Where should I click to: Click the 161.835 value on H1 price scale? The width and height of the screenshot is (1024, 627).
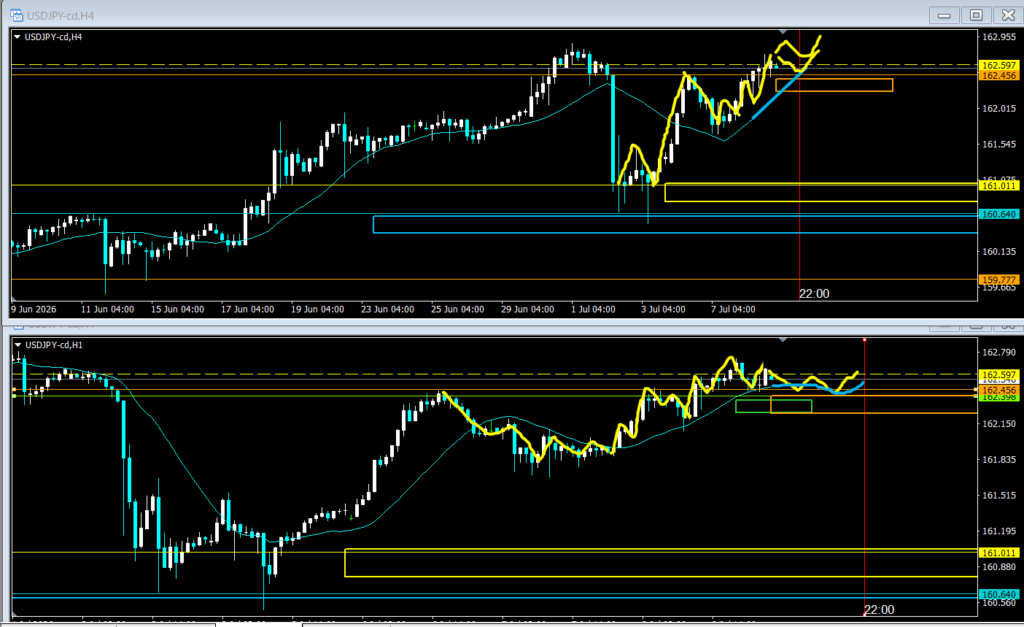pos(999,460)
